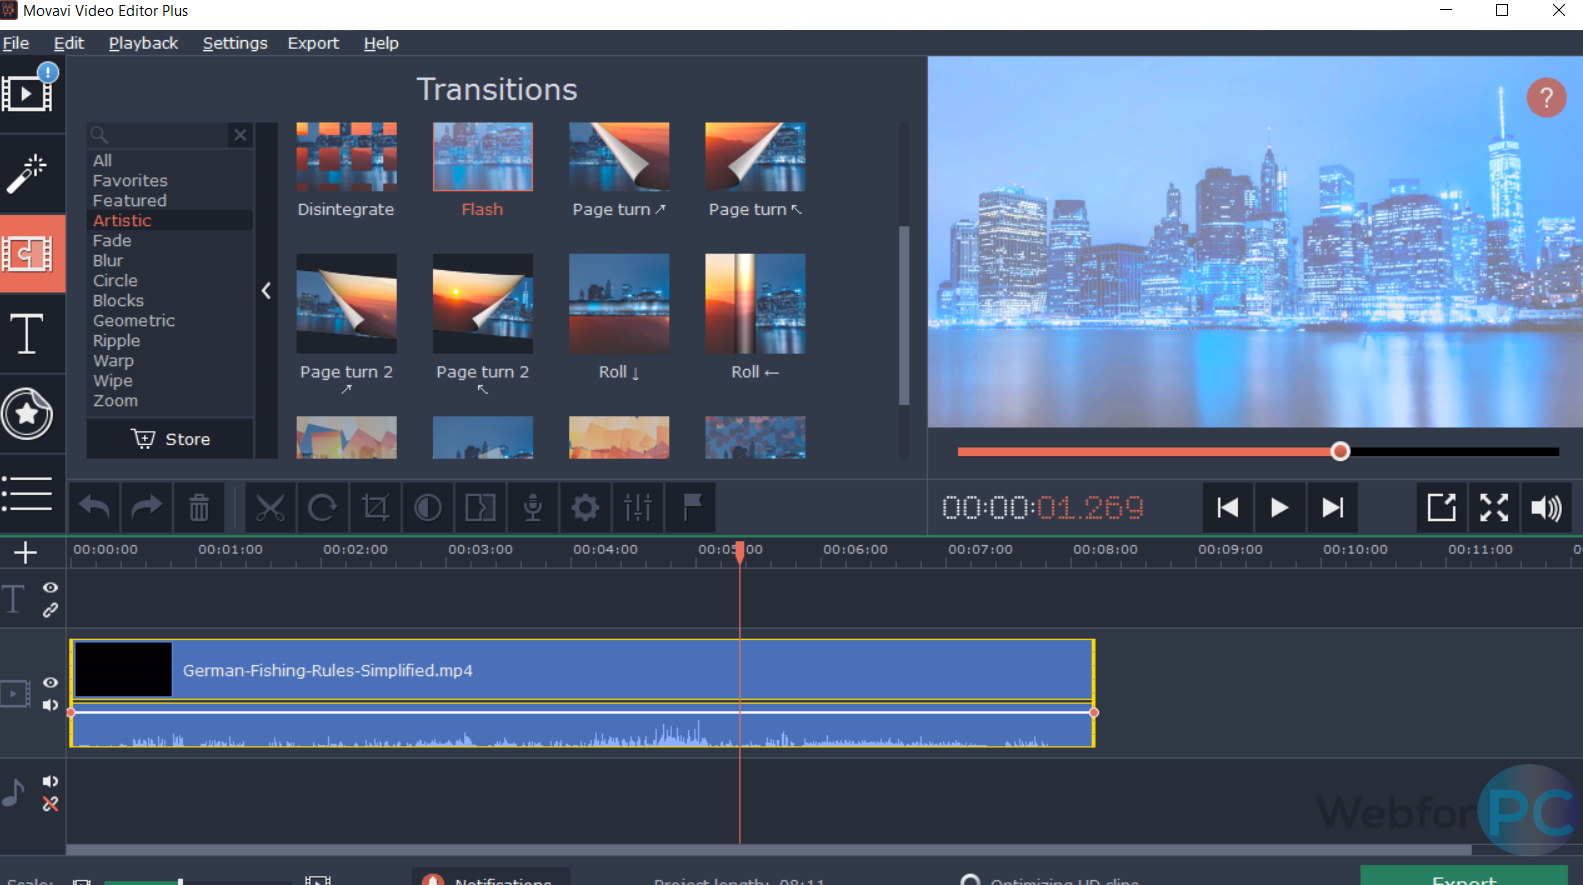Delete selected clip with trash icon
The width and height of the screenshot is (1583, 885).
point(199,508)
